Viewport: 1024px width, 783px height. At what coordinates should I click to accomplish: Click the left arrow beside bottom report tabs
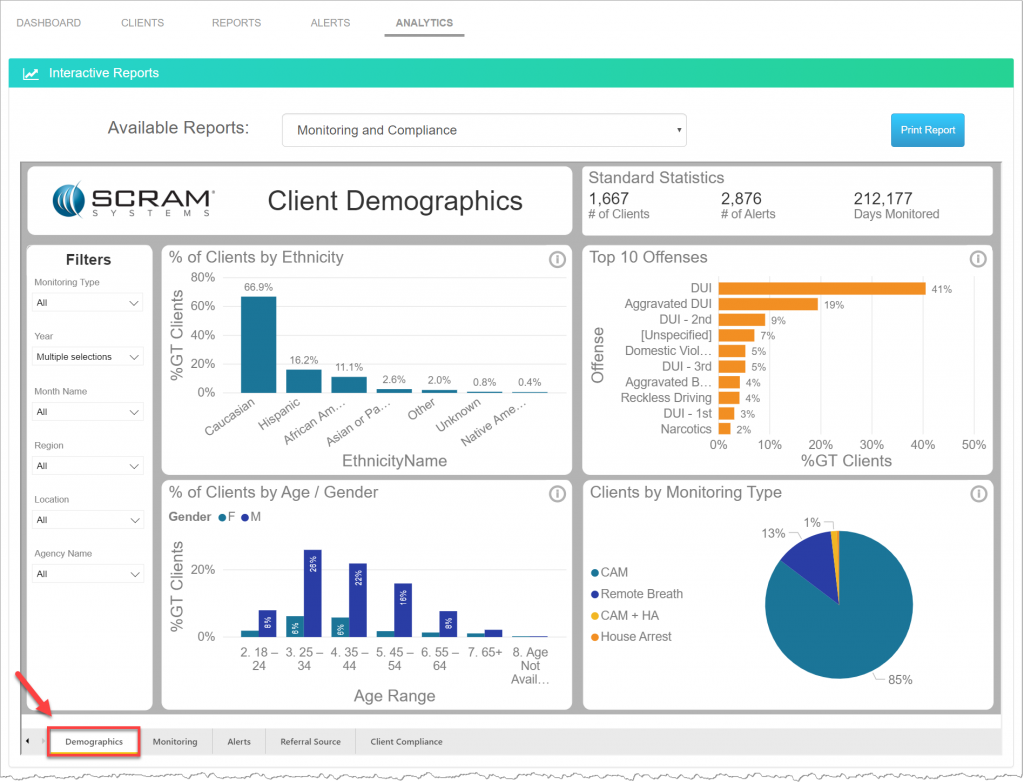click(x=26, y=740)
